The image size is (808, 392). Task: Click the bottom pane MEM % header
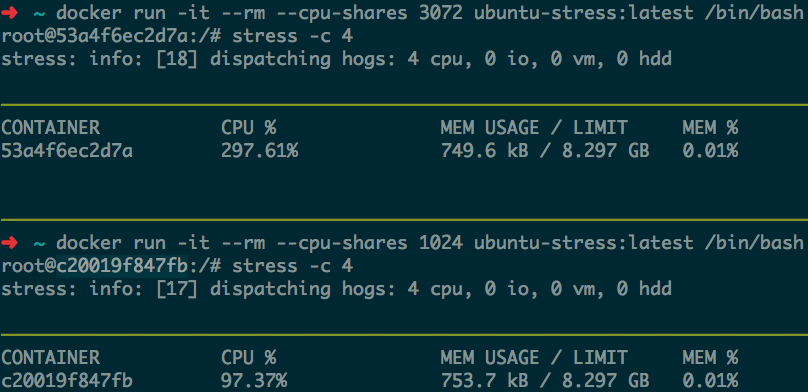tap(710, 357)
